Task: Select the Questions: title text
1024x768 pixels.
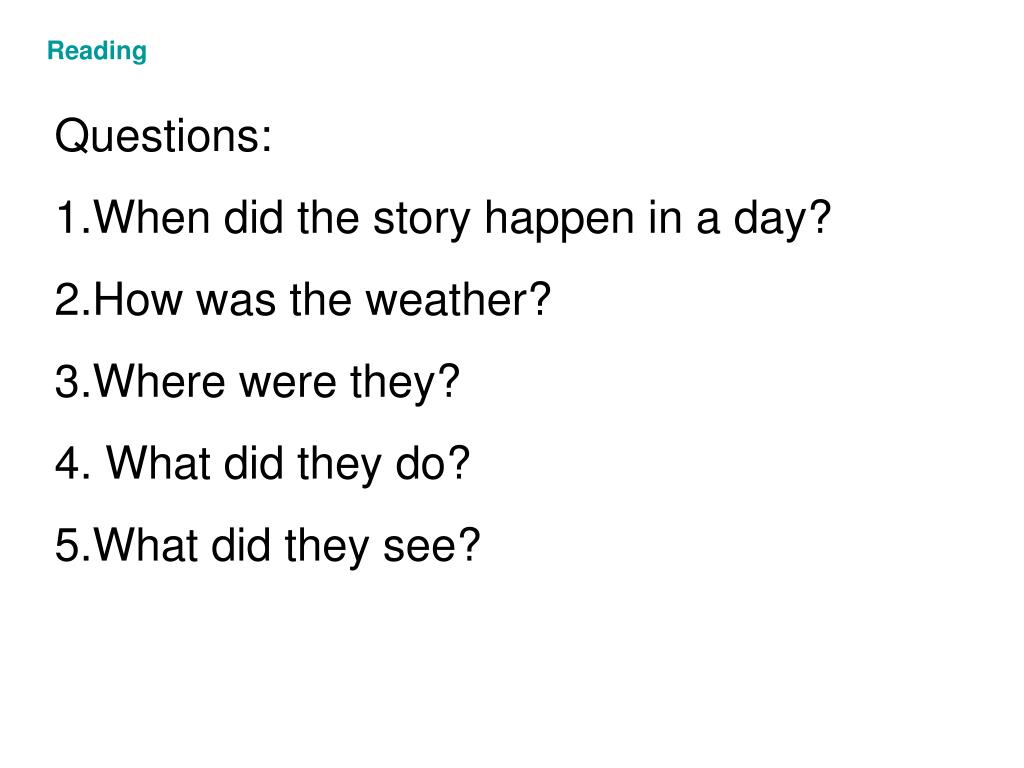Action: pyautogui.click(x=163, y=136)
